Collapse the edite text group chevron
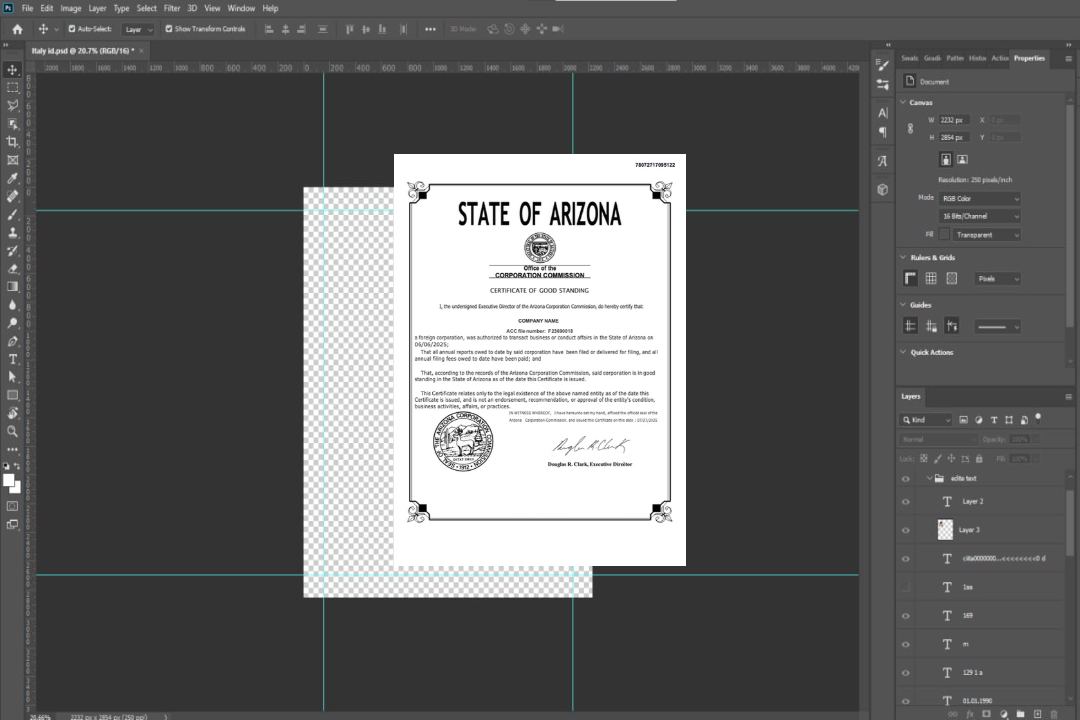 (x=929, y=478)
